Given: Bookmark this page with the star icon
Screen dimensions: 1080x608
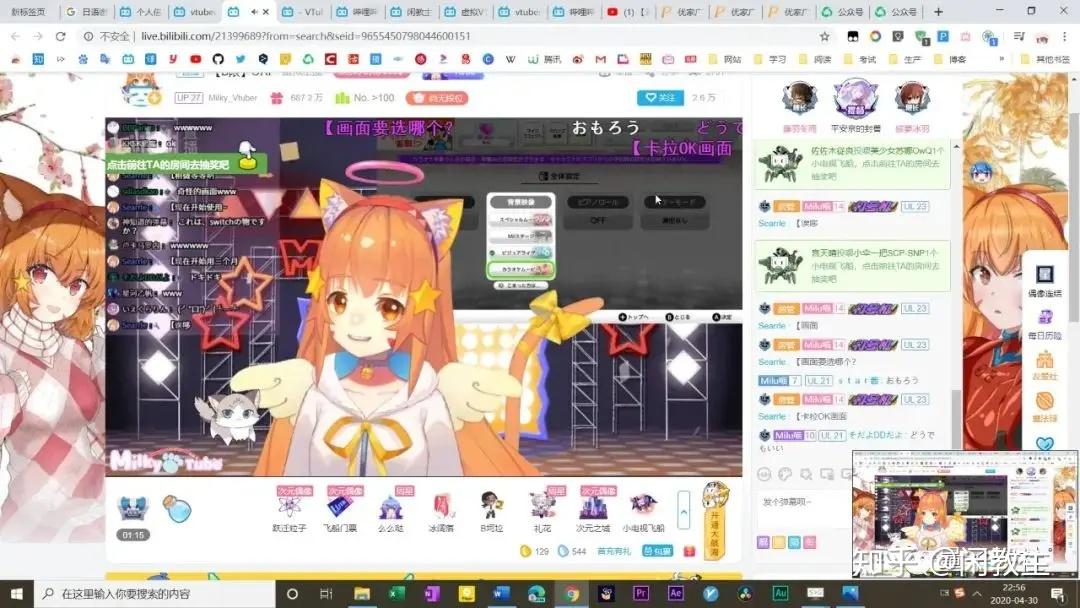Looking at the screenshot, I should pyautogui.click(x=824, y=36).
